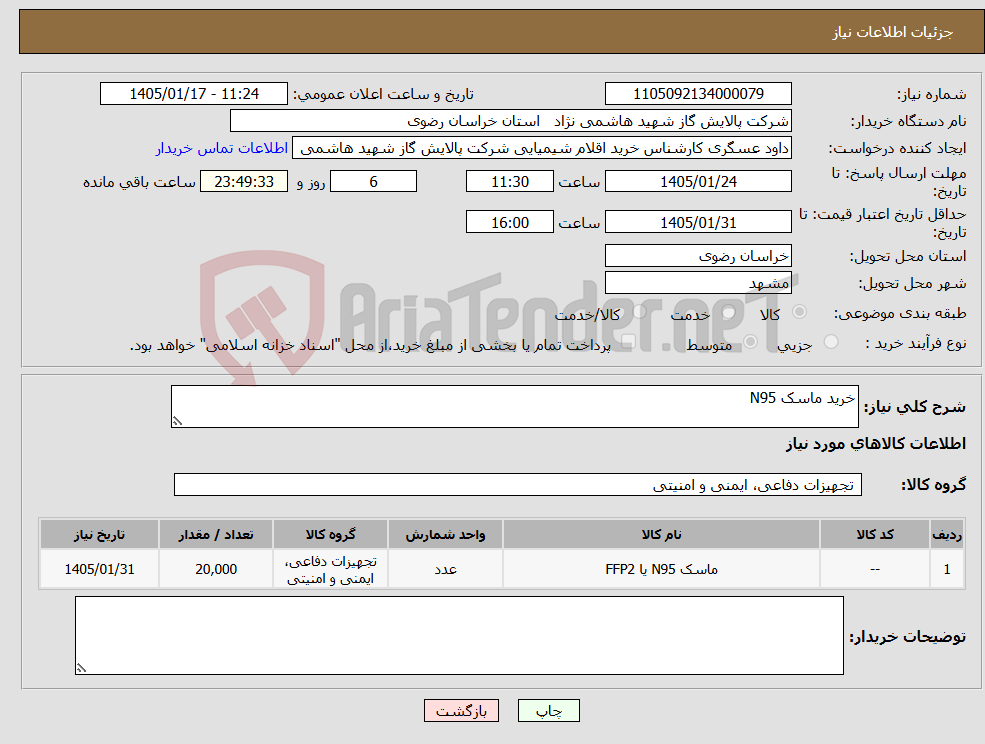The image size is (985, 744).
Task: Select the کالا radio button
Action: [x=800, y=311]
